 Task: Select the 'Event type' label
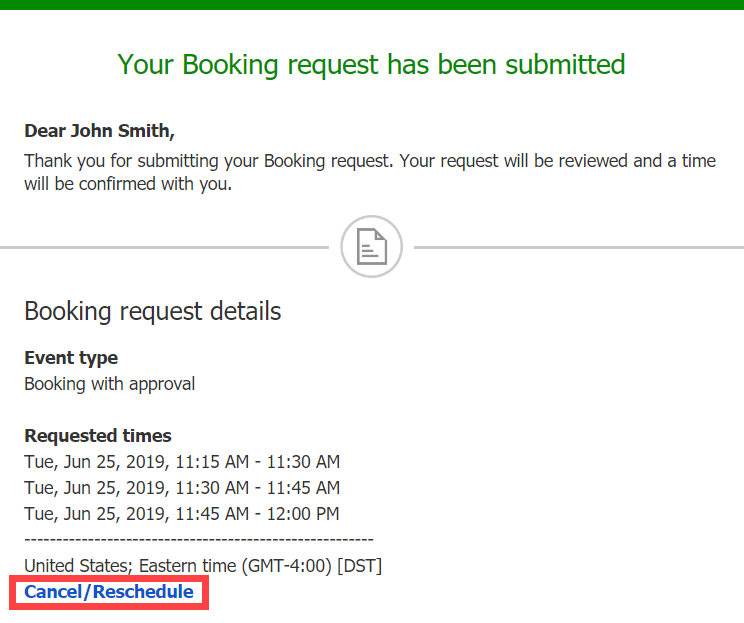tap(71, 357)
